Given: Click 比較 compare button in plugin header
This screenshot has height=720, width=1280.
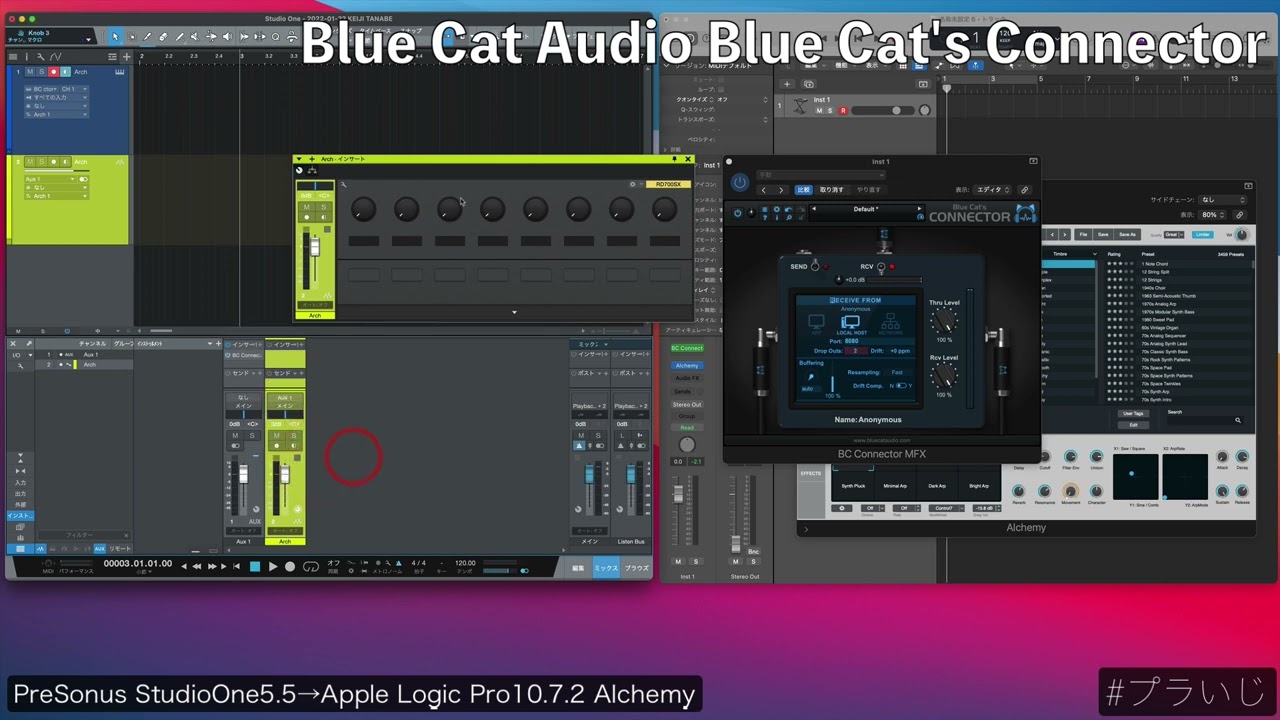Looking at the screenshot, I should (x=803, y=190).
